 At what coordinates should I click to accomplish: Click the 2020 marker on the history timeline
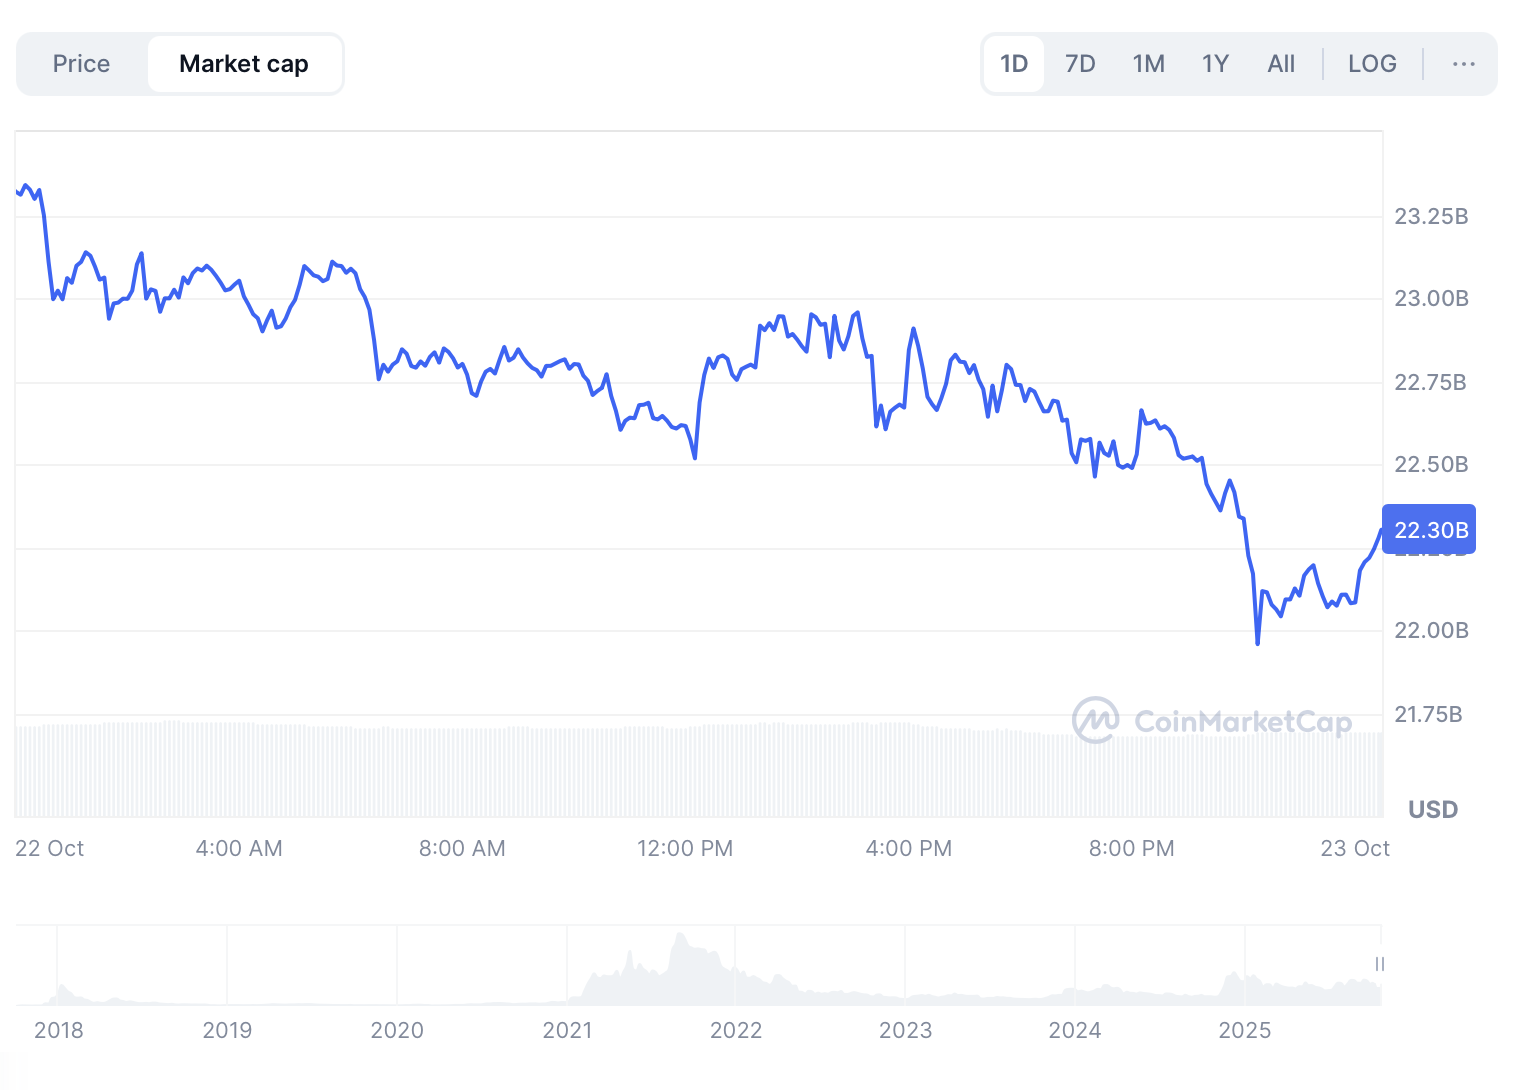397,1030
